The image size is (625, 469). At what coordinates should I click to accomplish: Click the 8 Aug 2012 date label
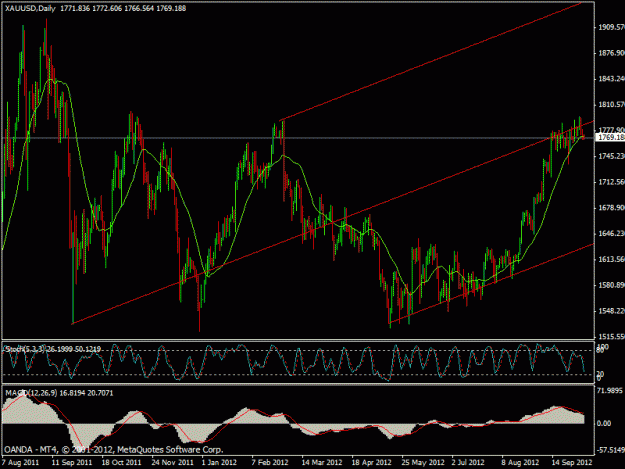(520, 463)
